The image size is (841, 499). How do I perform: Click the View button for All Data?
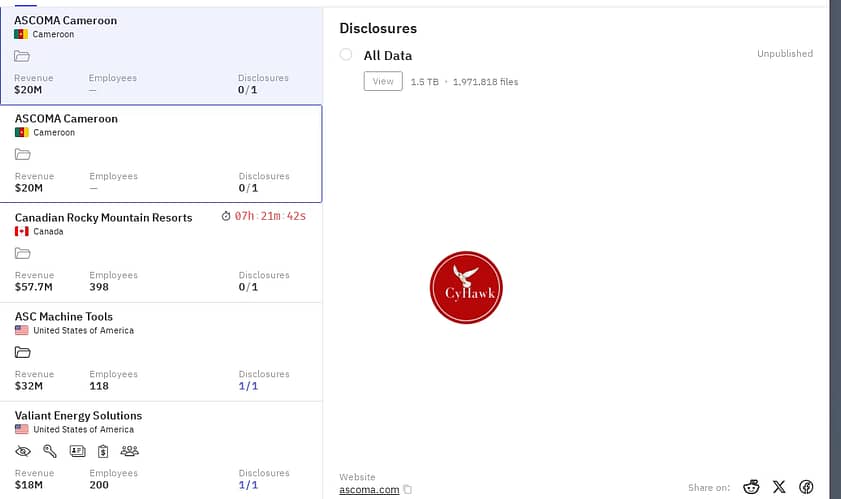pos(383,81)
